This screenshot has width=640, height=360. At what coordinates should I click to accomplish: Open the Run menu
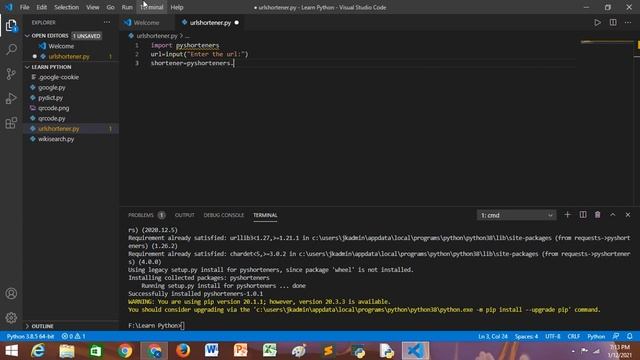(x=127, y=7)
